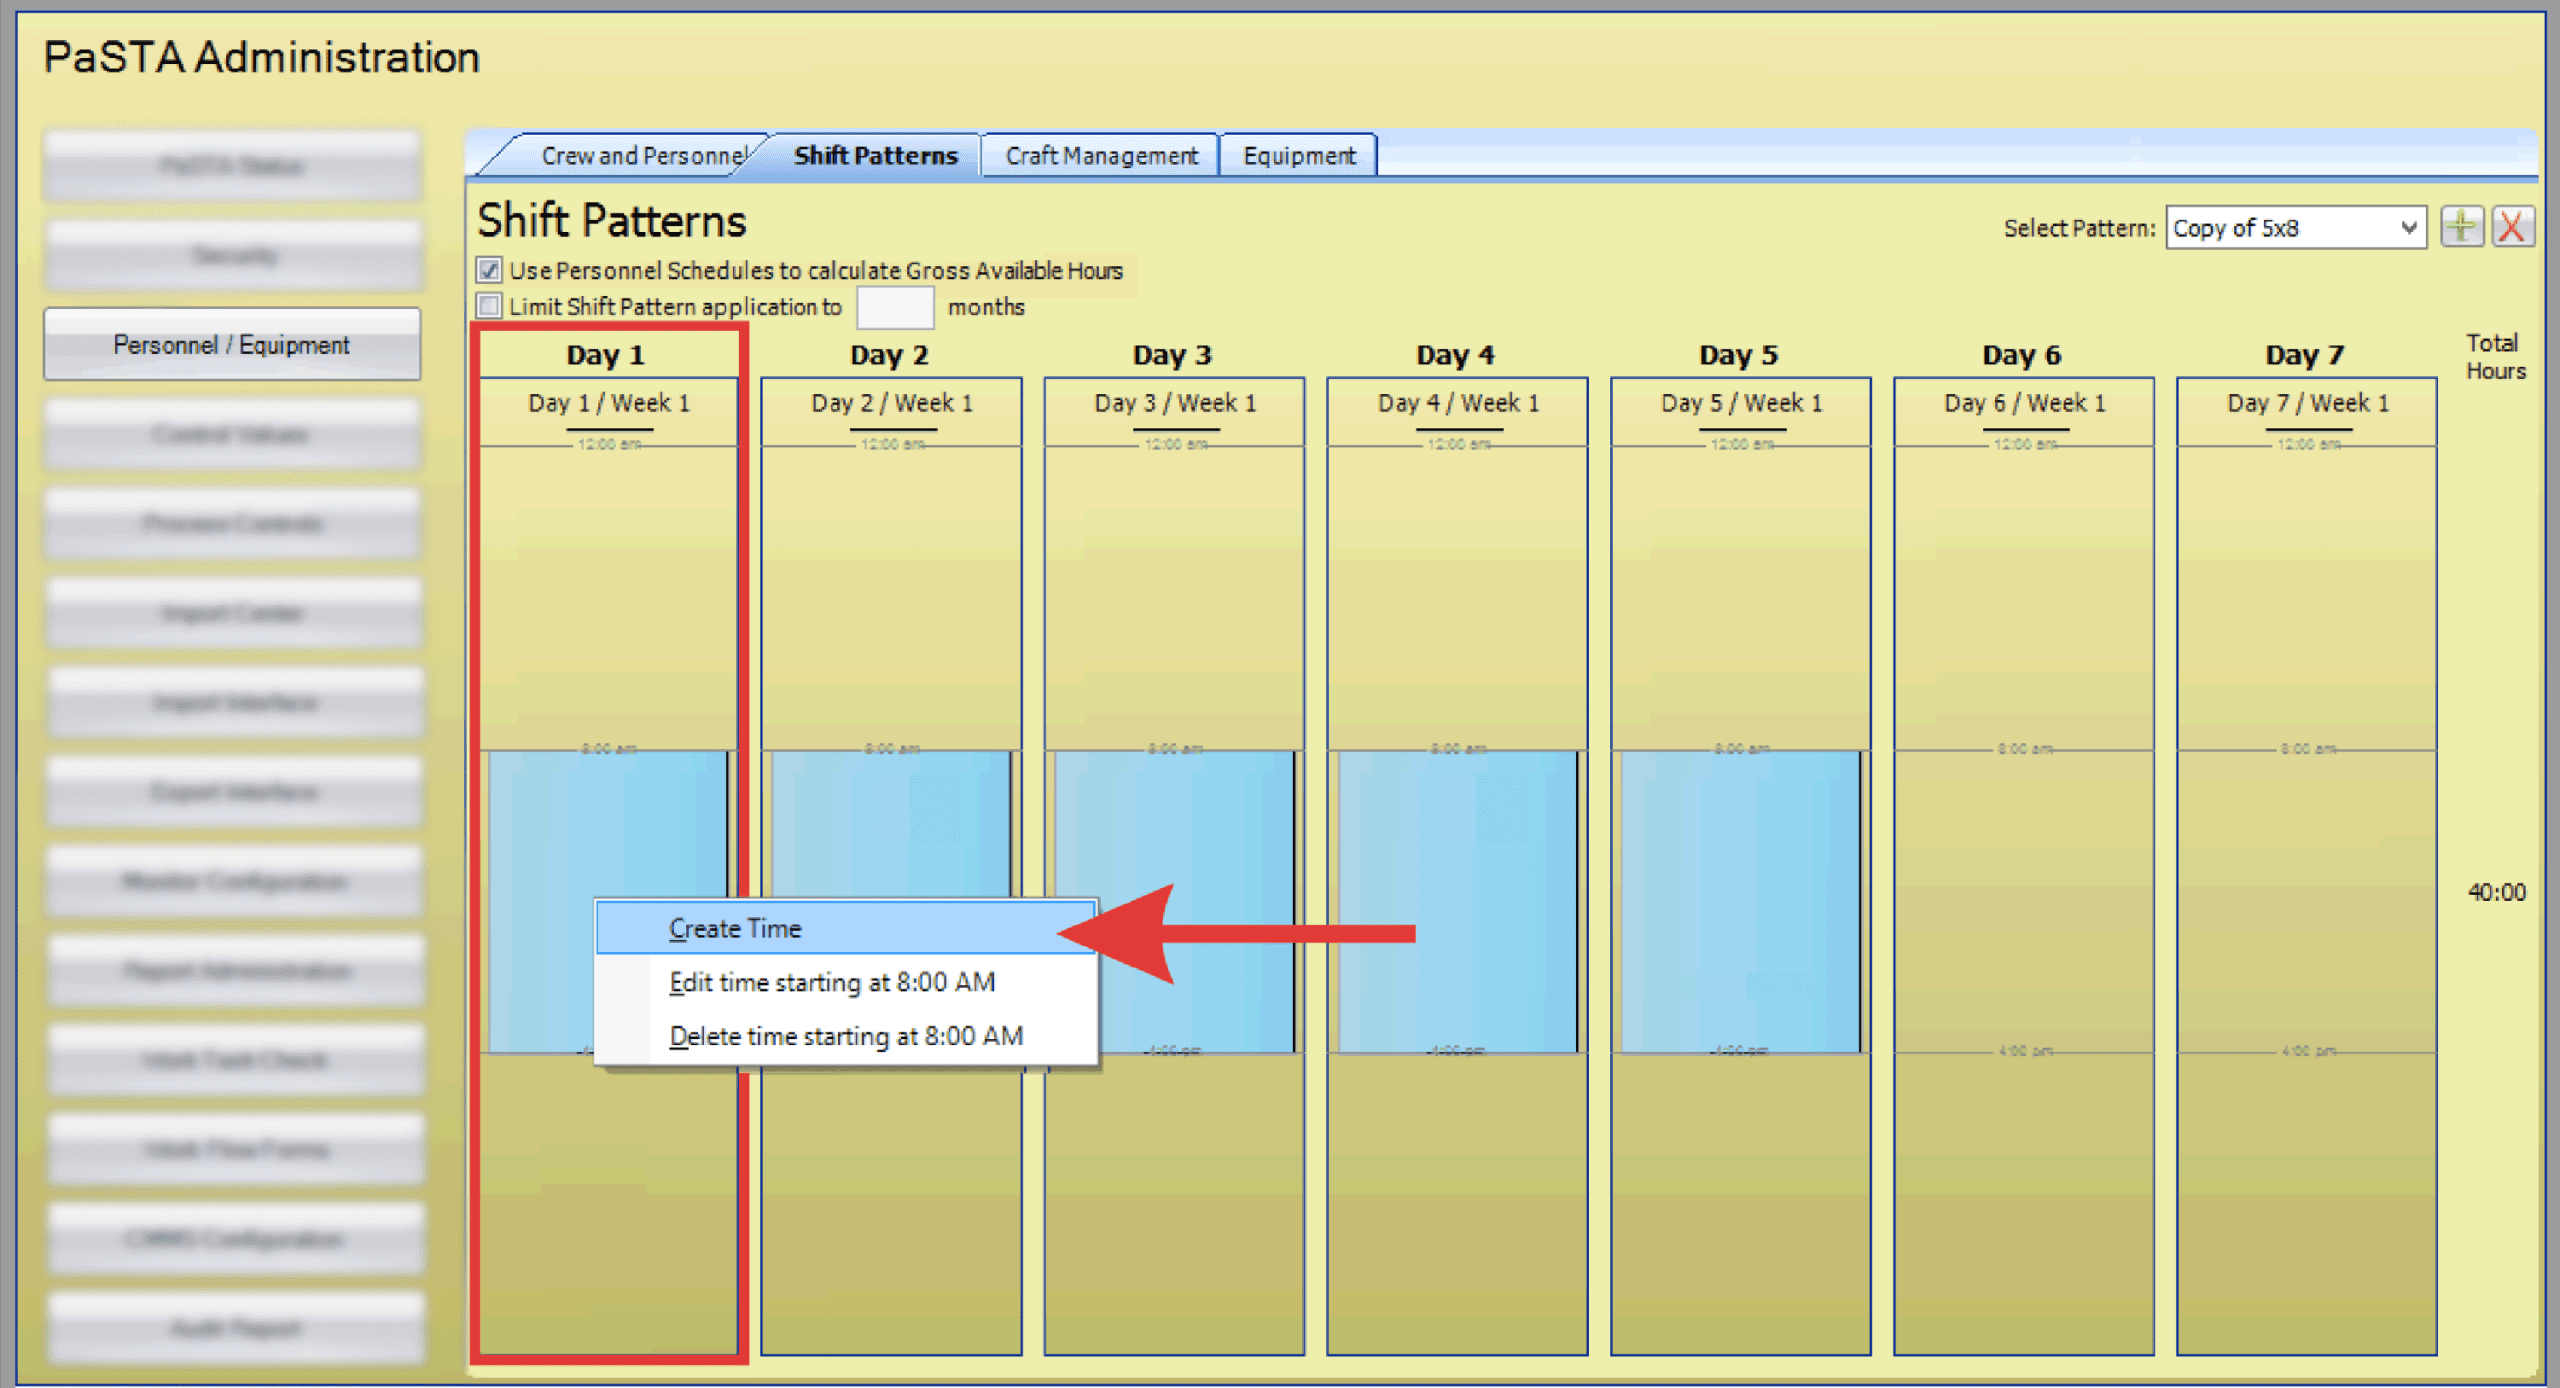Select Shift Patterns tab
Screen dimensions: 2560x1388
[x=875, y=156]
